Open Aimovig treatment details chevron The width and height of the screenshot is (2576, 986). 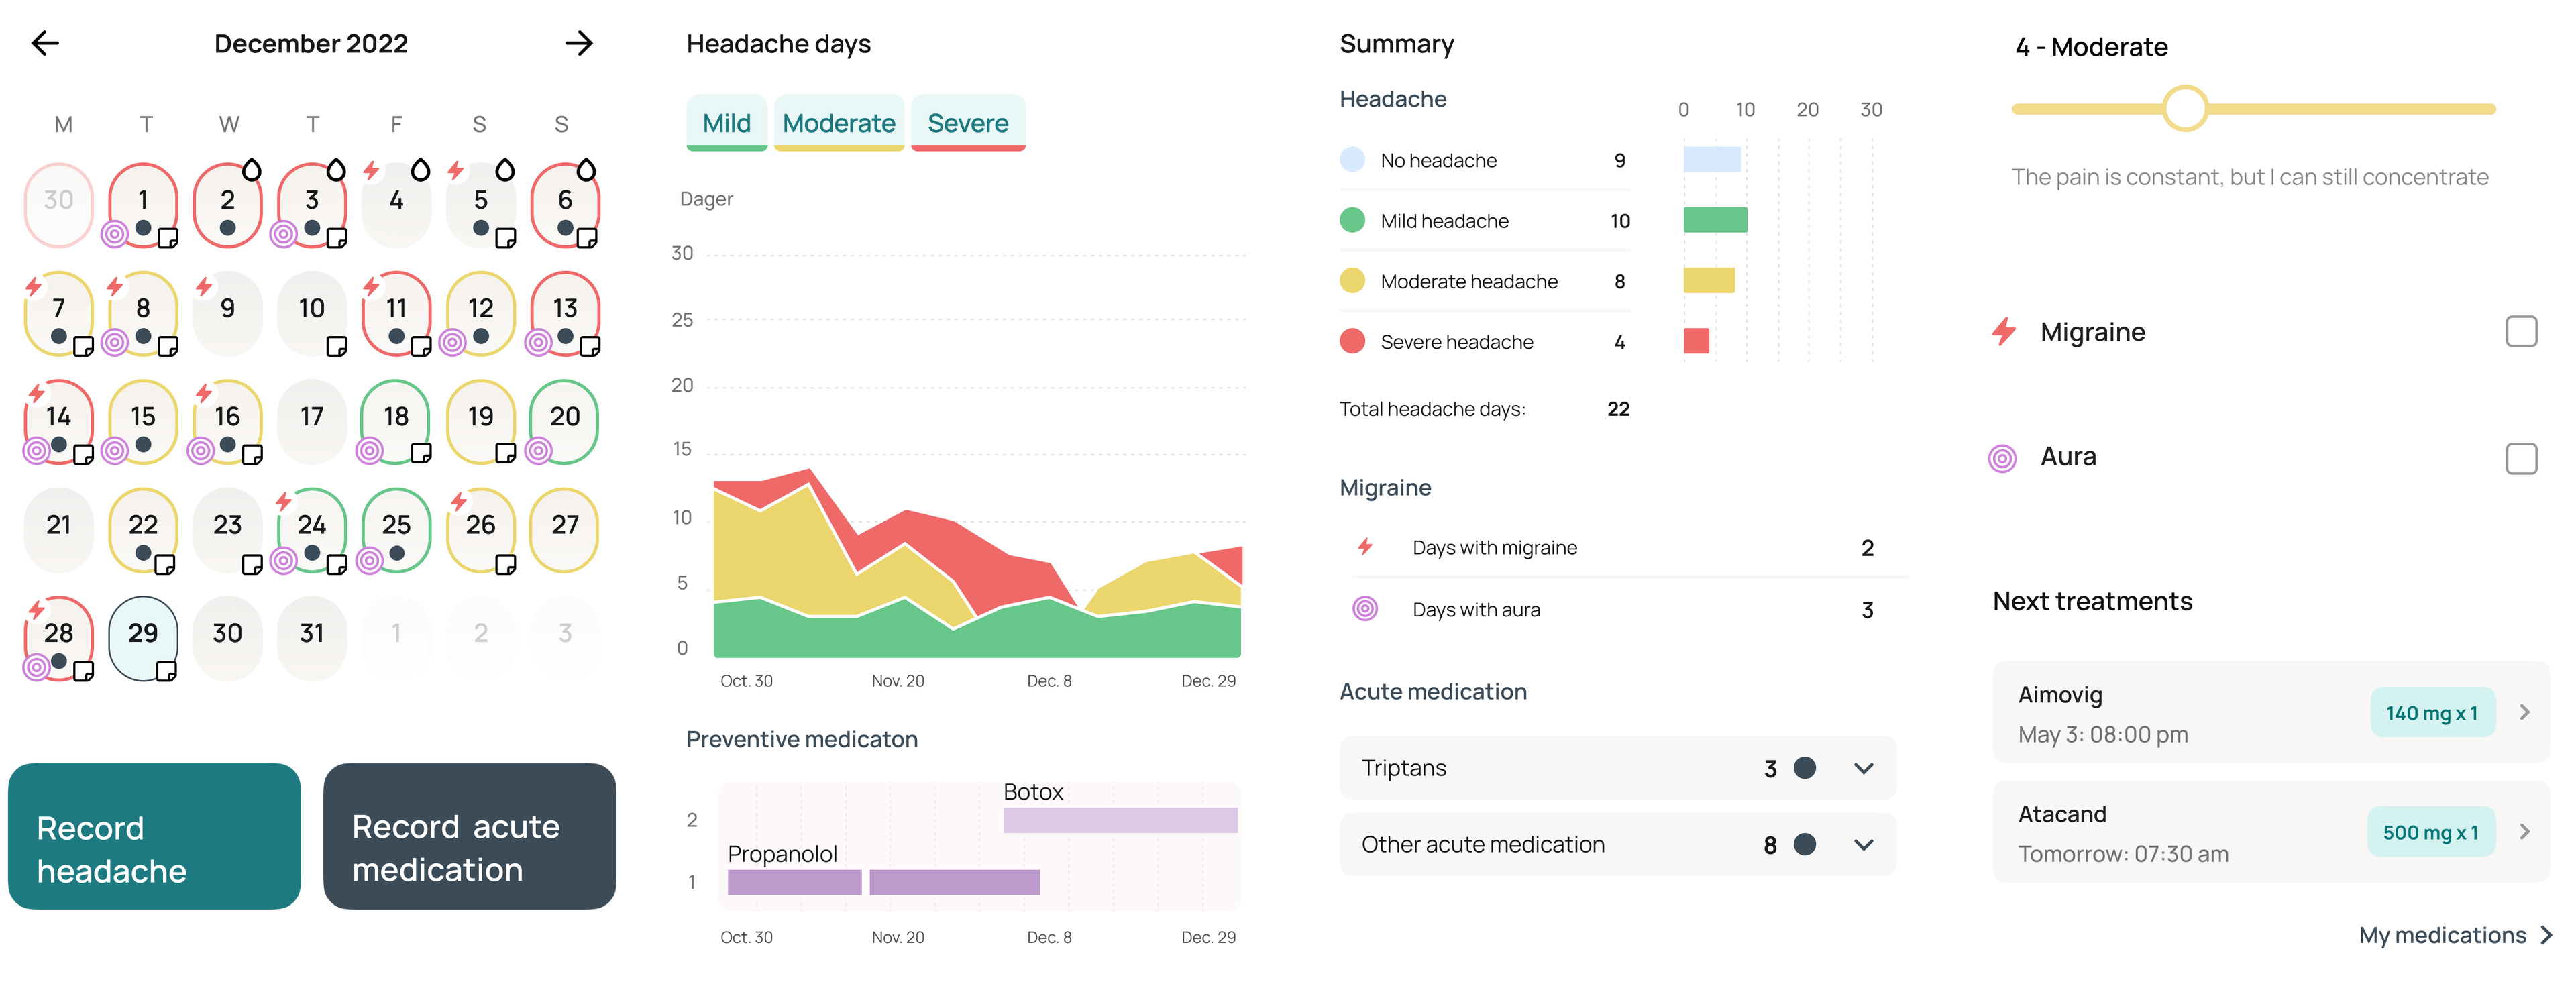[x=2524, y=712]
